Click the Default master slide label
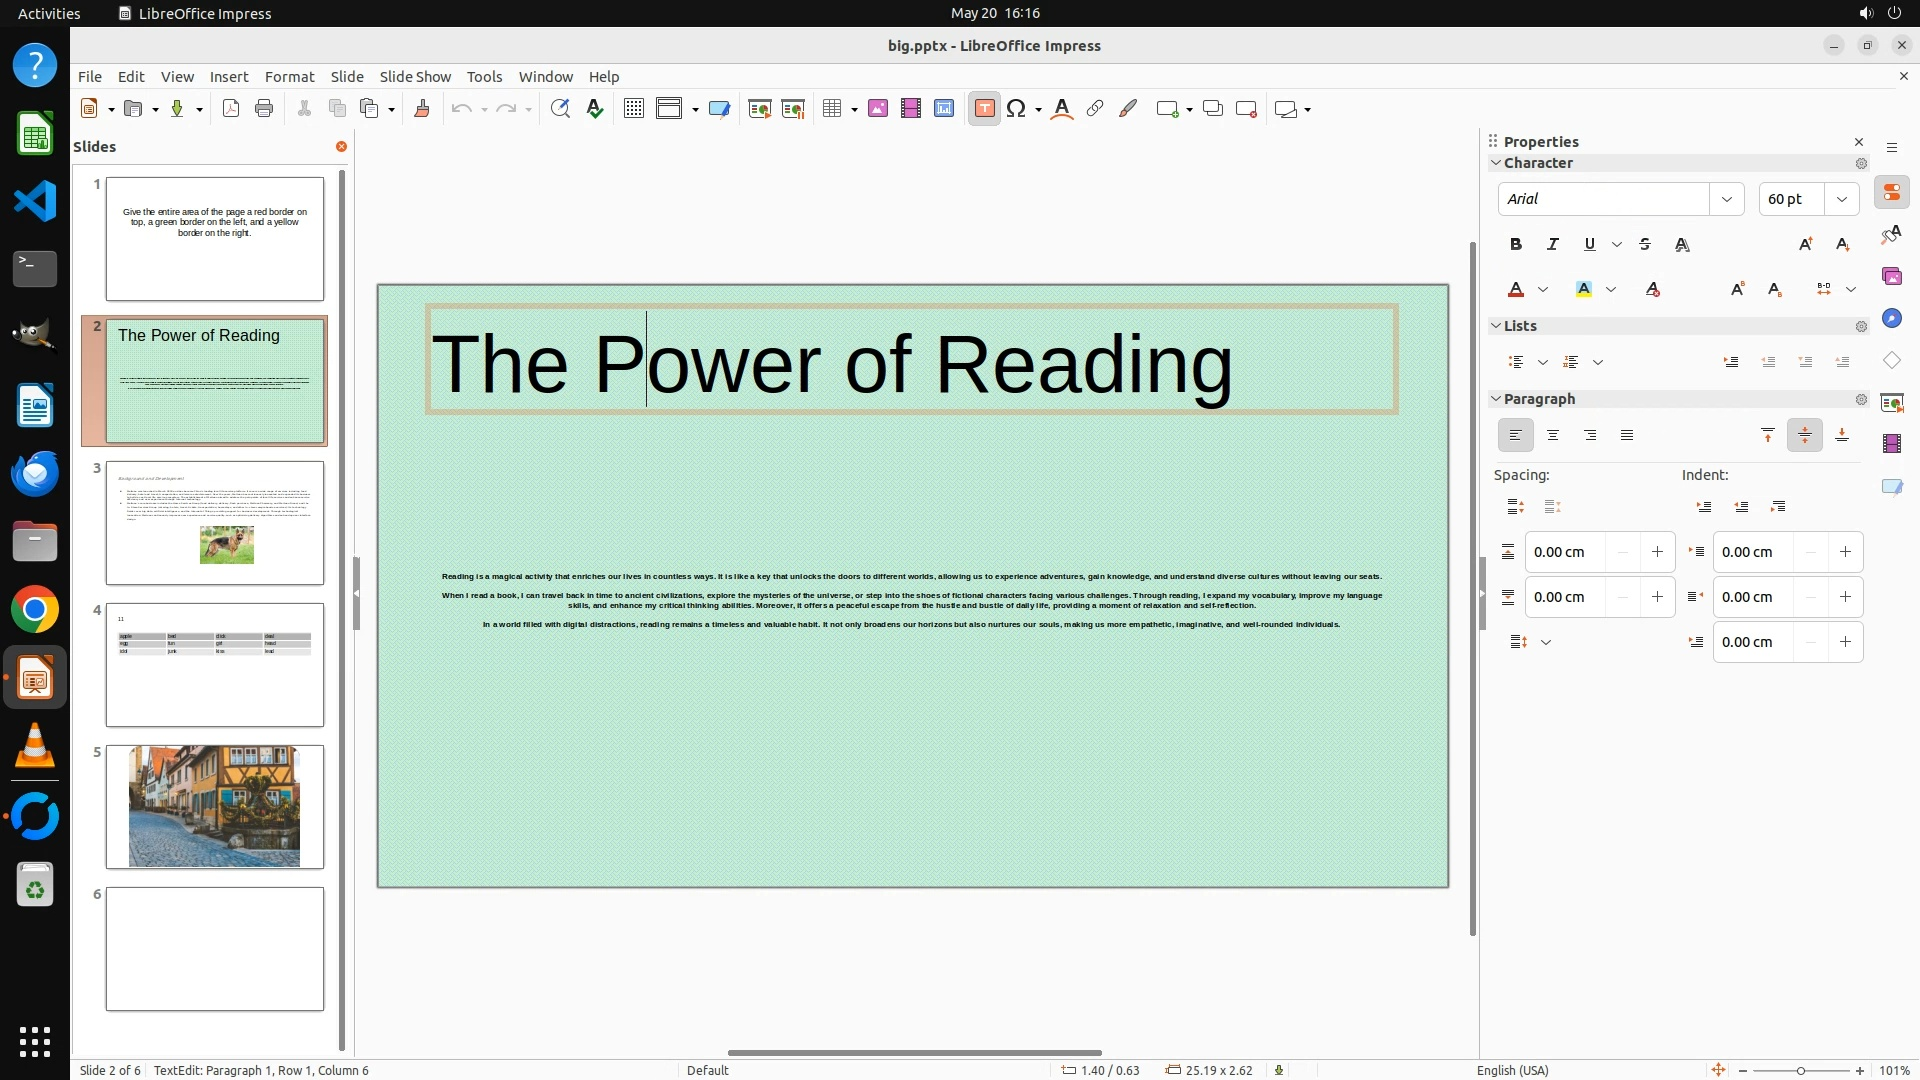This screenshot has height=1080, width=1920. point(707,1070)
